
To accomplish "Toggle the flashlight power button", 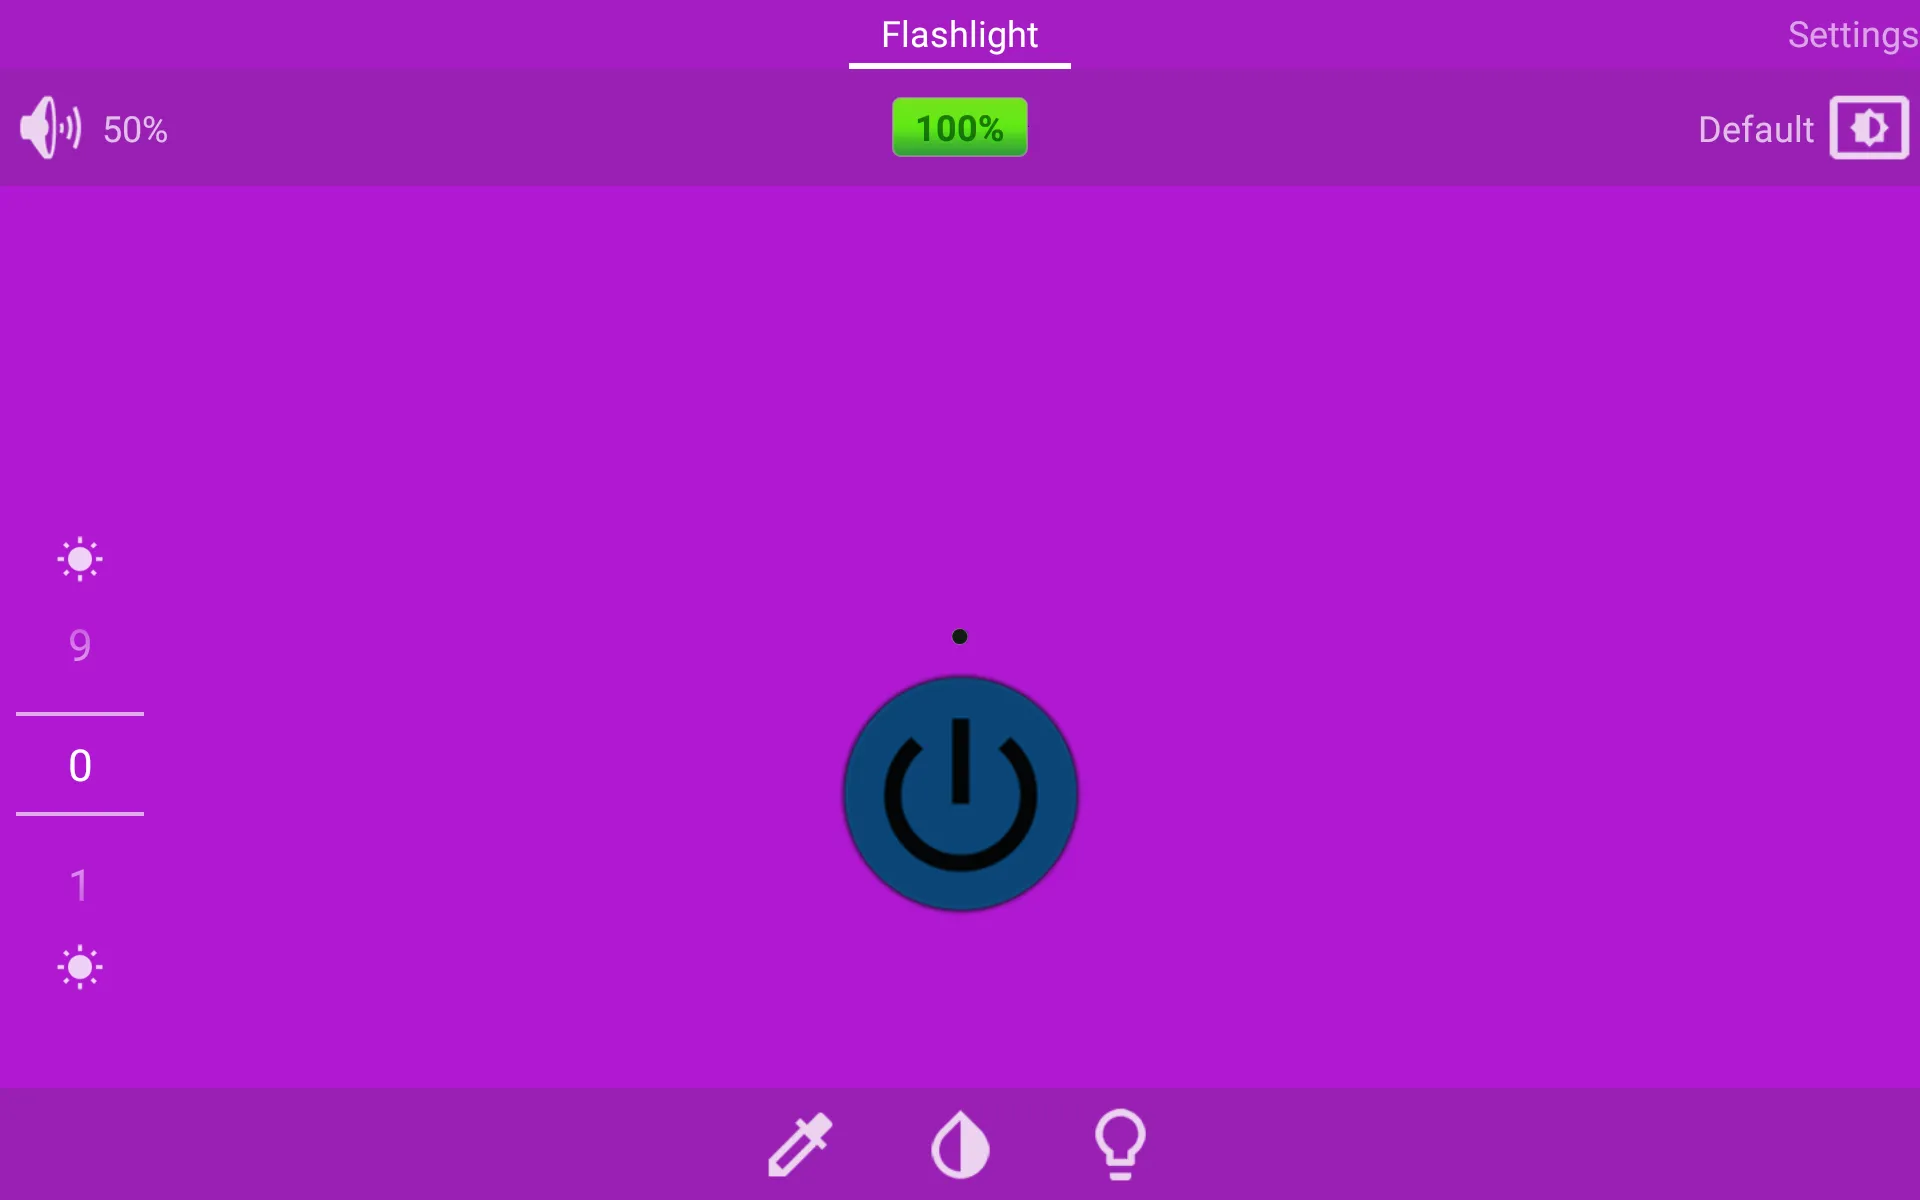I will coord(961,789).
